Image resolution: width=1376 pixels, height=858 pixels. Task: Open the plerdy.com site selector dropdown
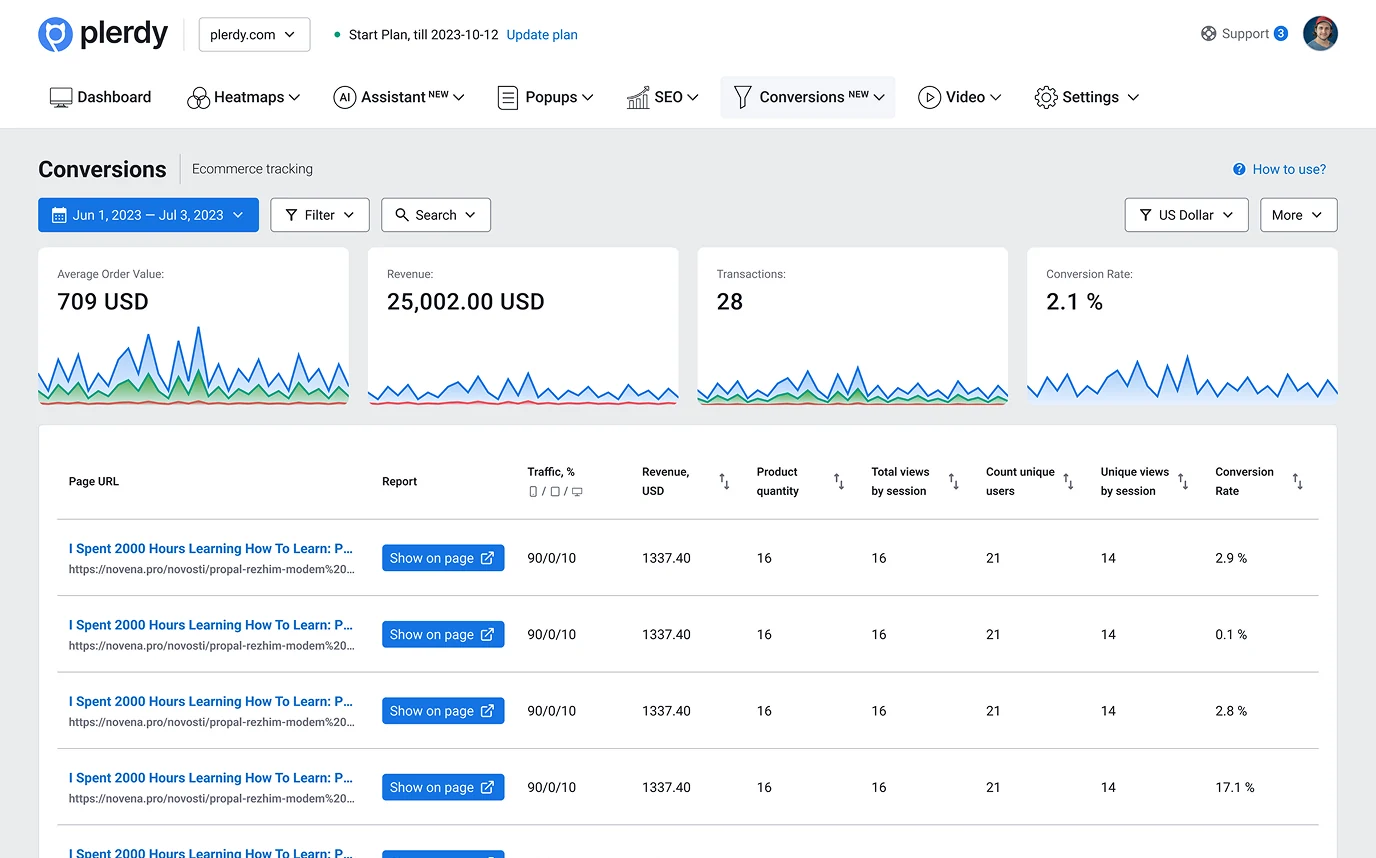click(254, 34)
